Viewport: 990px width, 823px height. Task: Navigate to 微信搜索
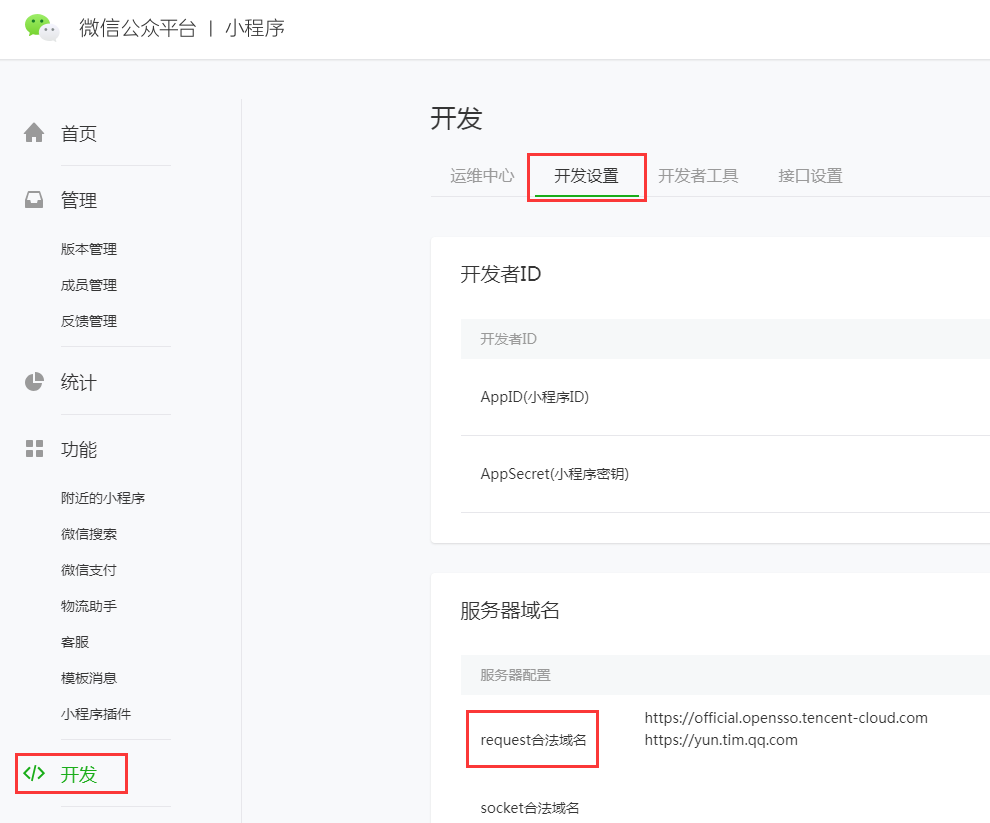point(89,534)
